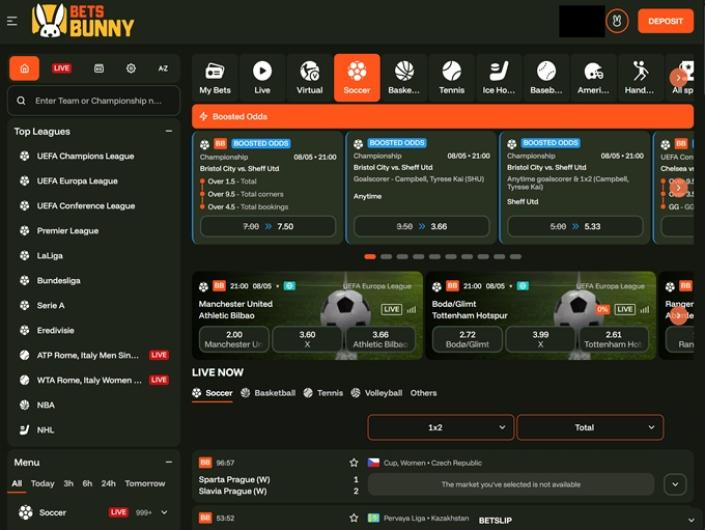This screenshot has height=530, width=705.
Task: Click the Bets Bunny logo
Action: click(83, 21)
